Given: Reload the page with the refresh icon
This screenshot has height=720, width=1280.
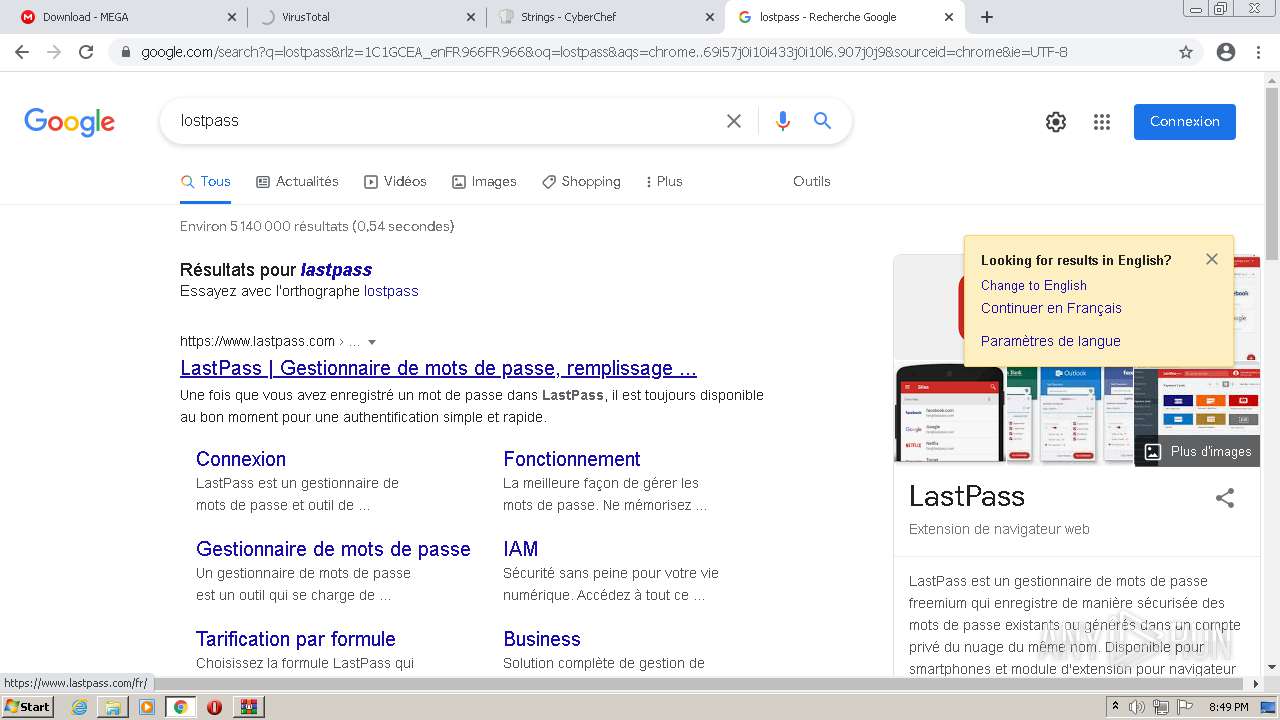Looking at the screenshot, I should pos(86,52).
